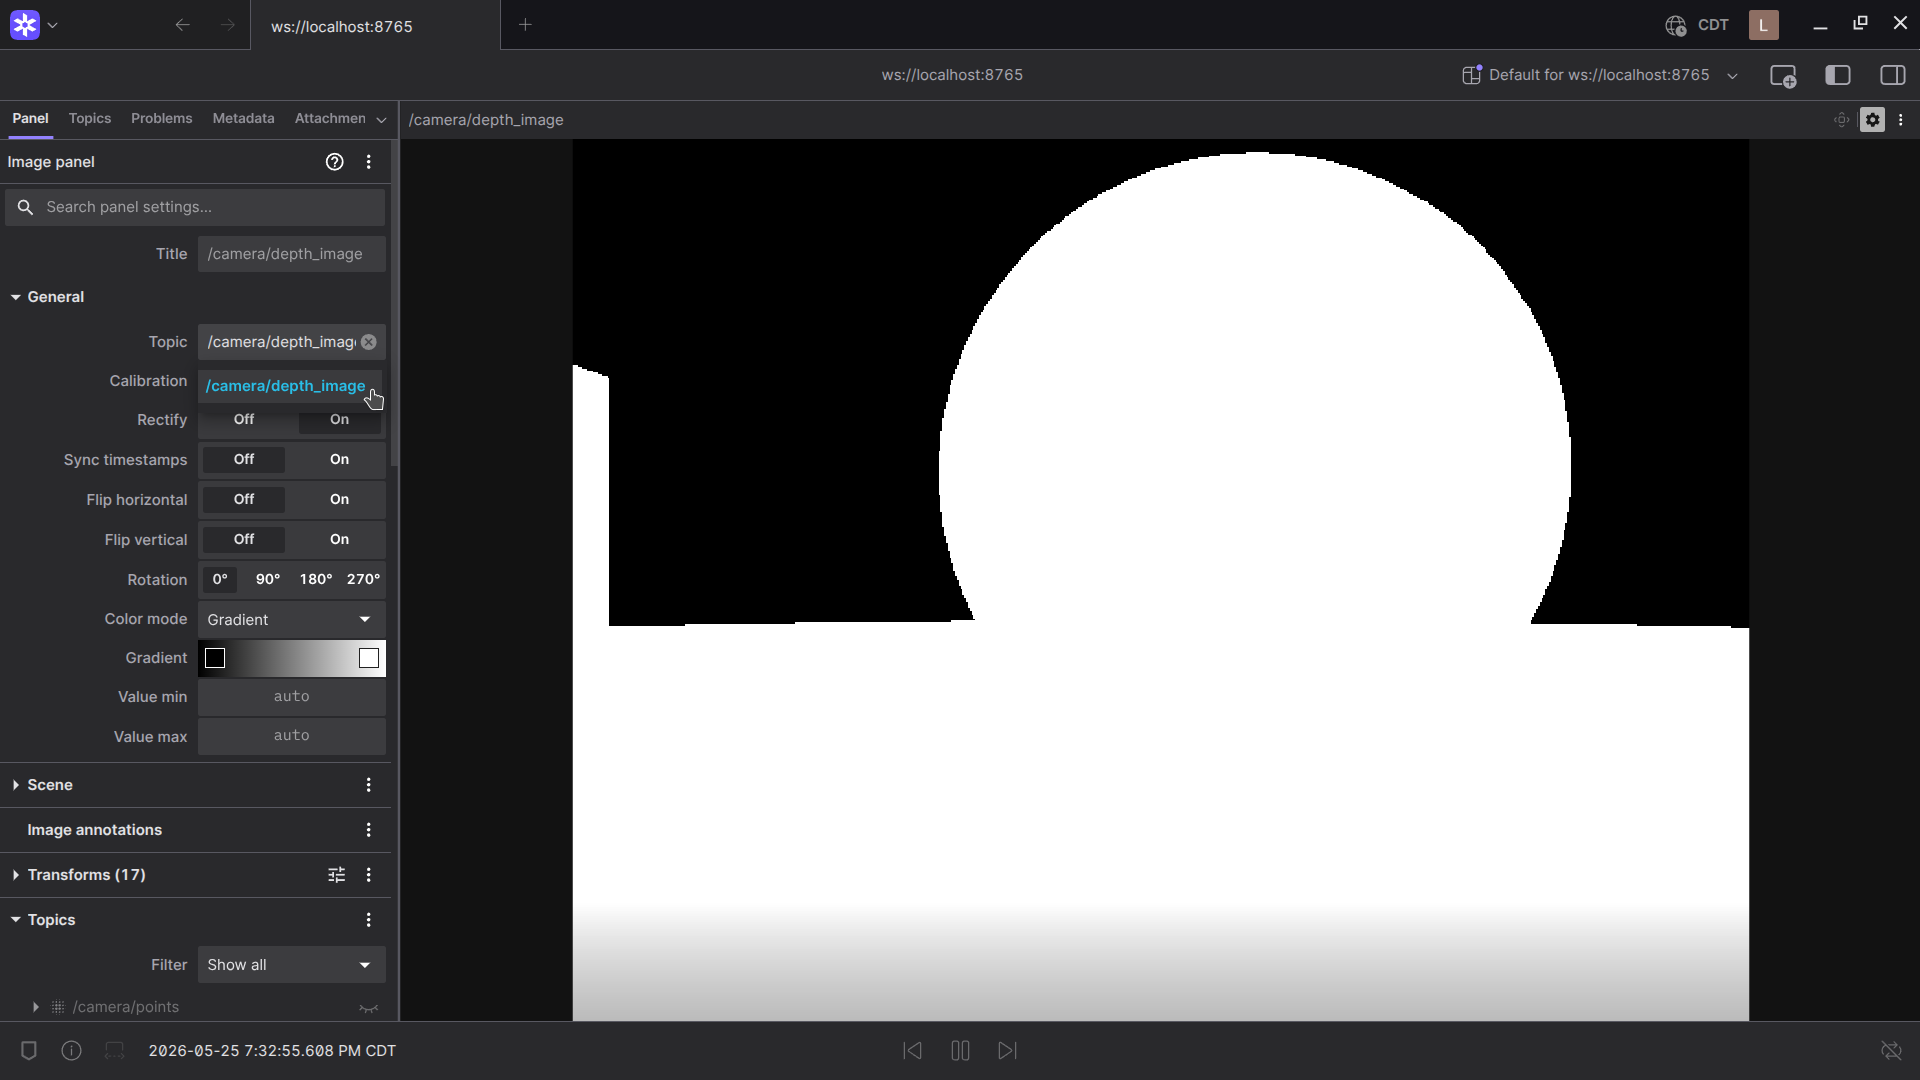The height and width of the screenshot is (1080, 1920).
Task: Expand the Scene section
Action: [x=50, y=785]
